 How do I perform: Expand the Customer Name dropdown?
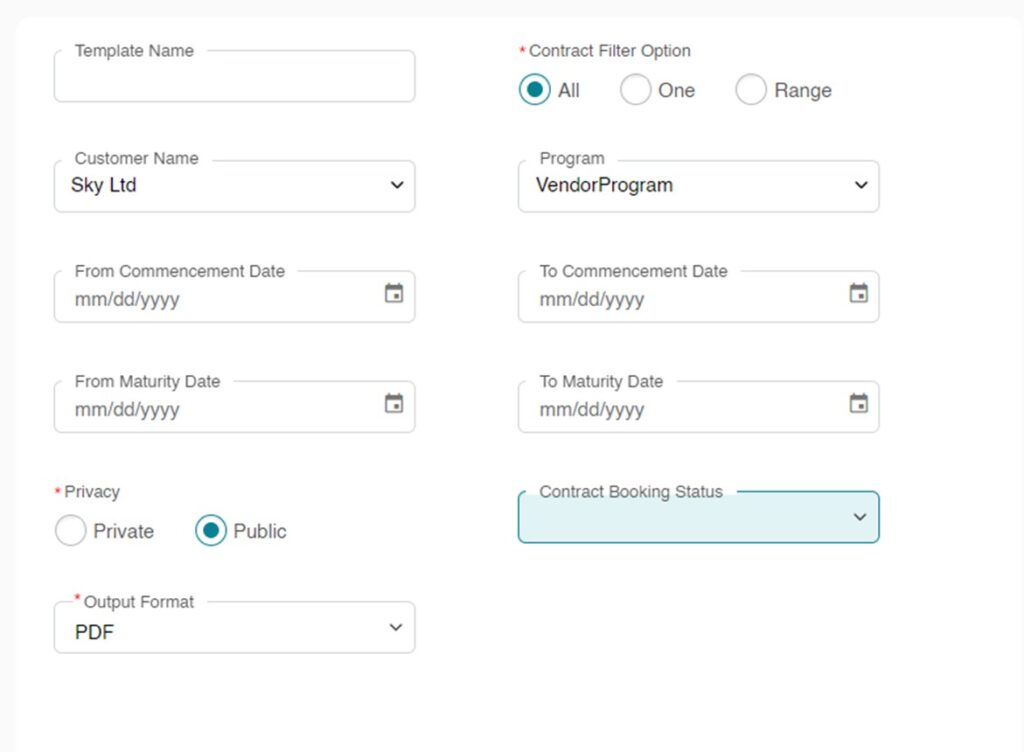[x=234, y=186]
